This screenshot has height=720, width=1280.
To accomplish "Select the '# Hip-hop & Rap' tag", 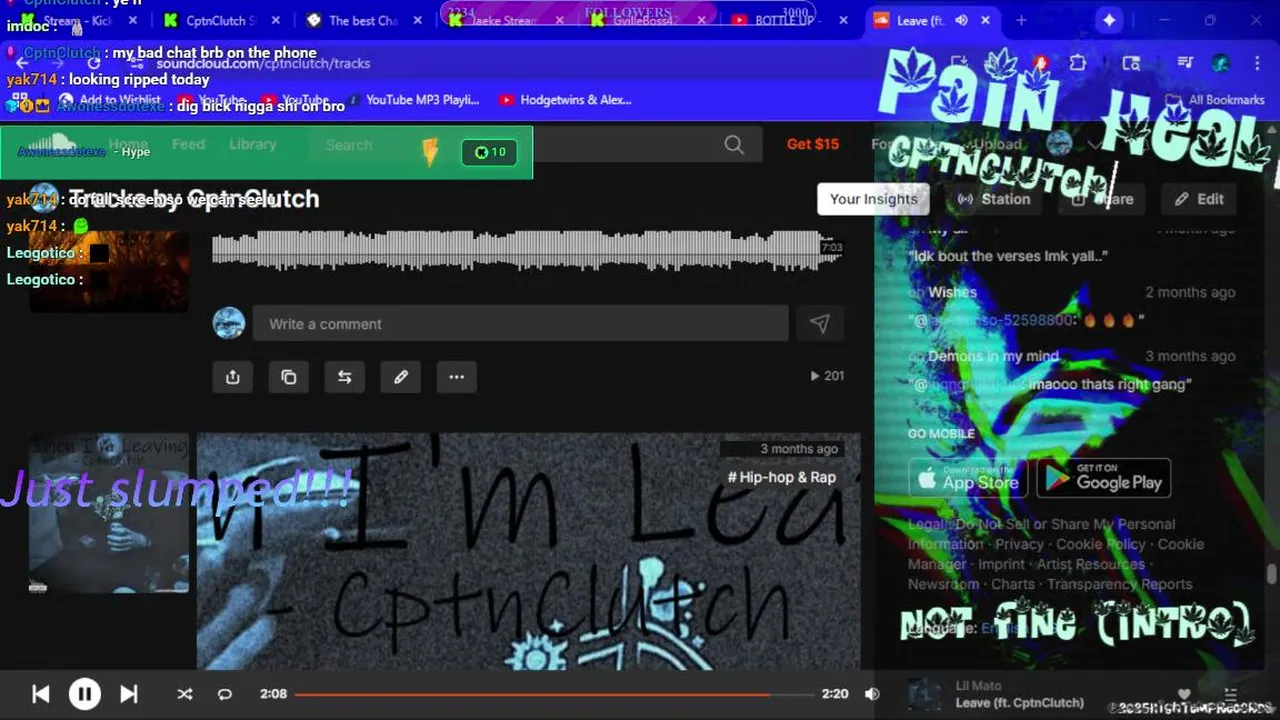I will point(781,477).
